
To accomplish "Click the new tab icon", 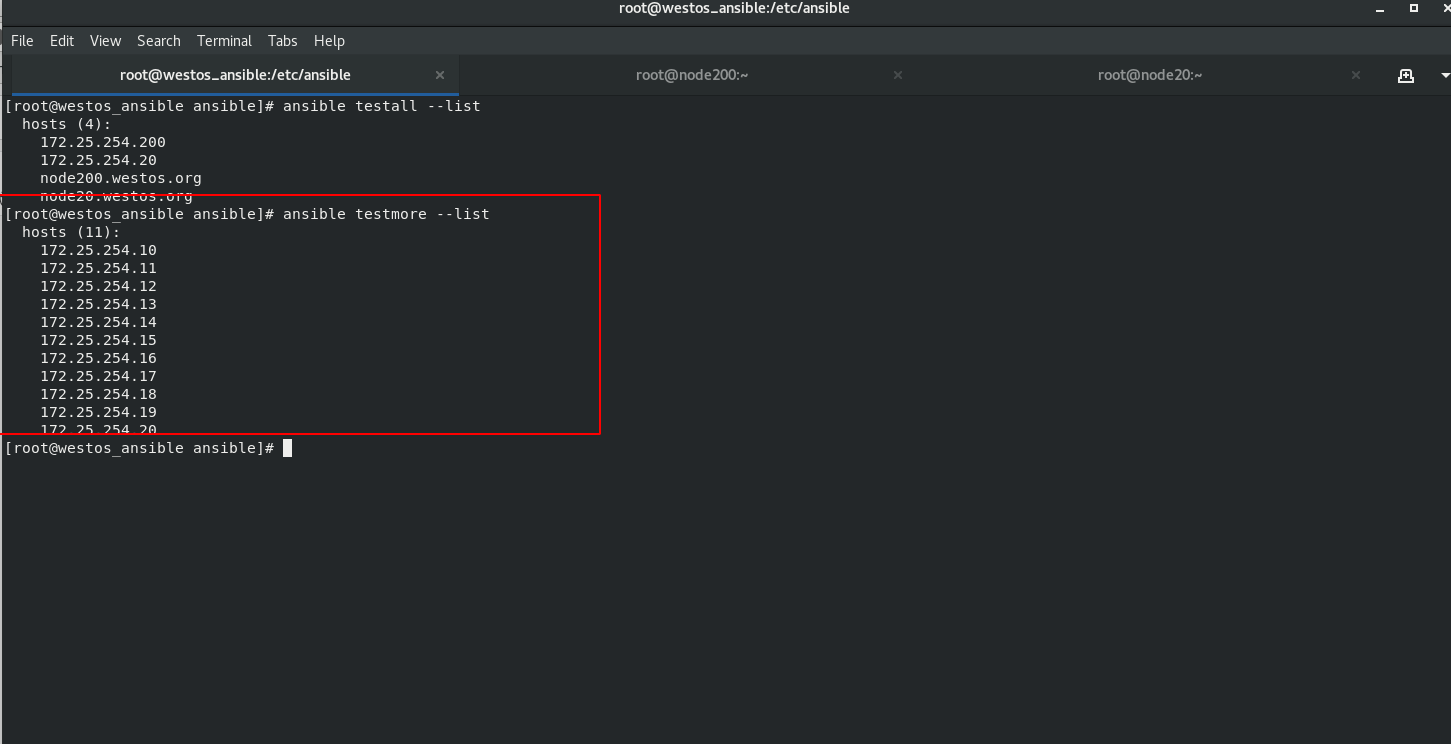I will point(1405,75).
